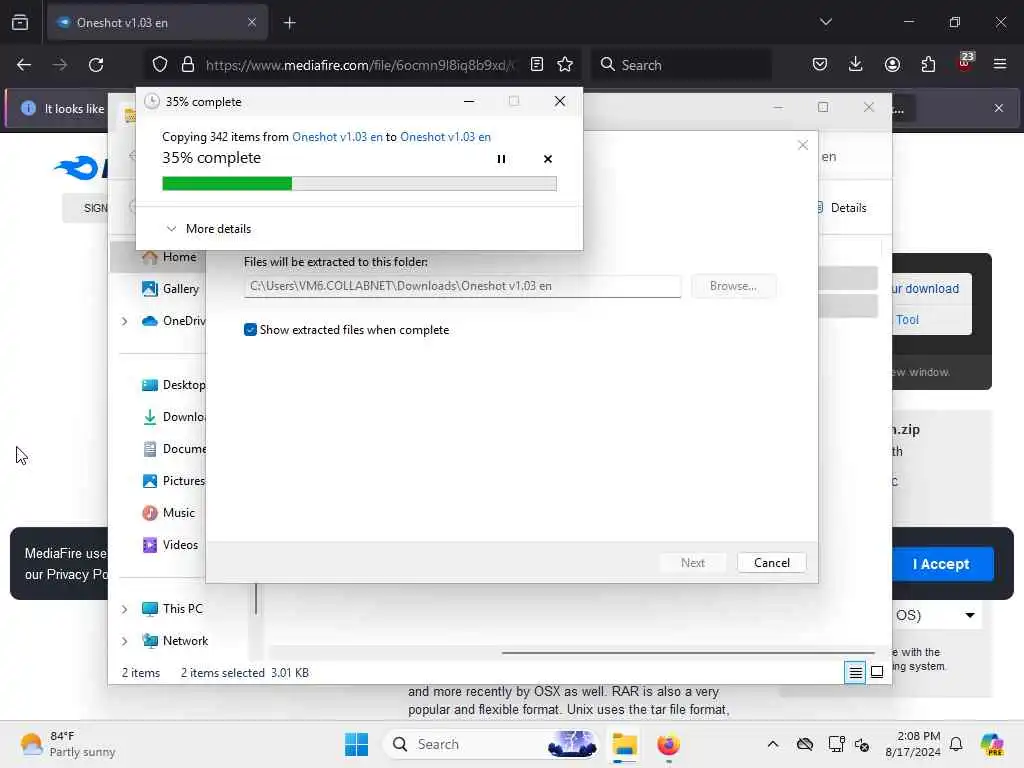The height and width of the screenshot is (768, 1024).
Task: Open Firefox extensions menu
Action: [928, 65]
